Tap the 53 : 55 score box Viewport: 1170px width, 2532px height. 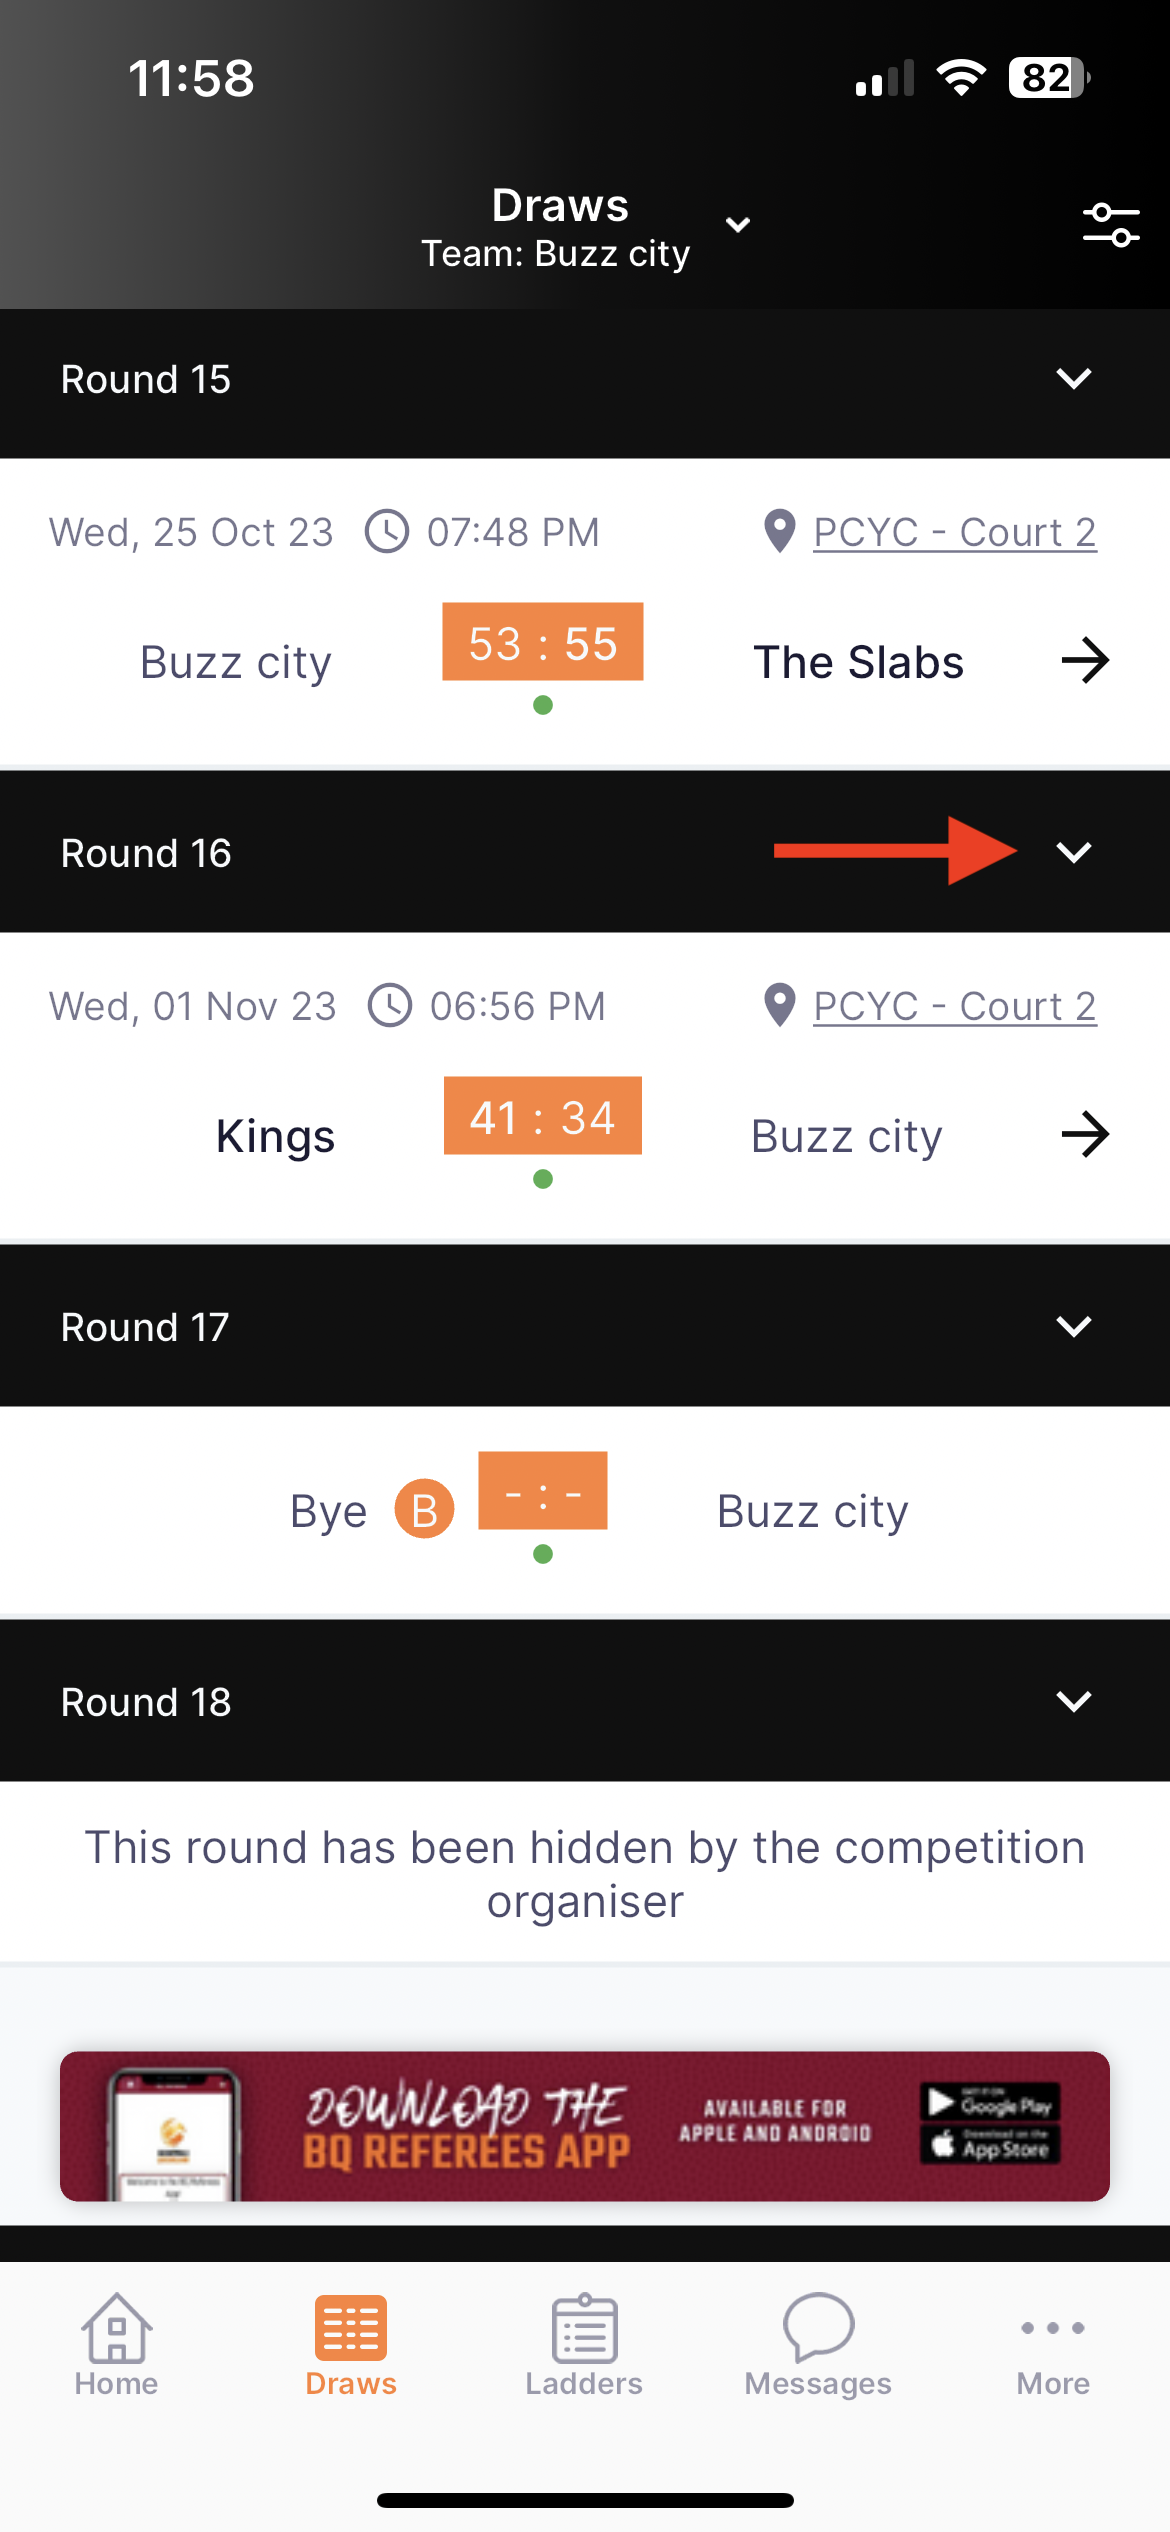pos(543,642)
